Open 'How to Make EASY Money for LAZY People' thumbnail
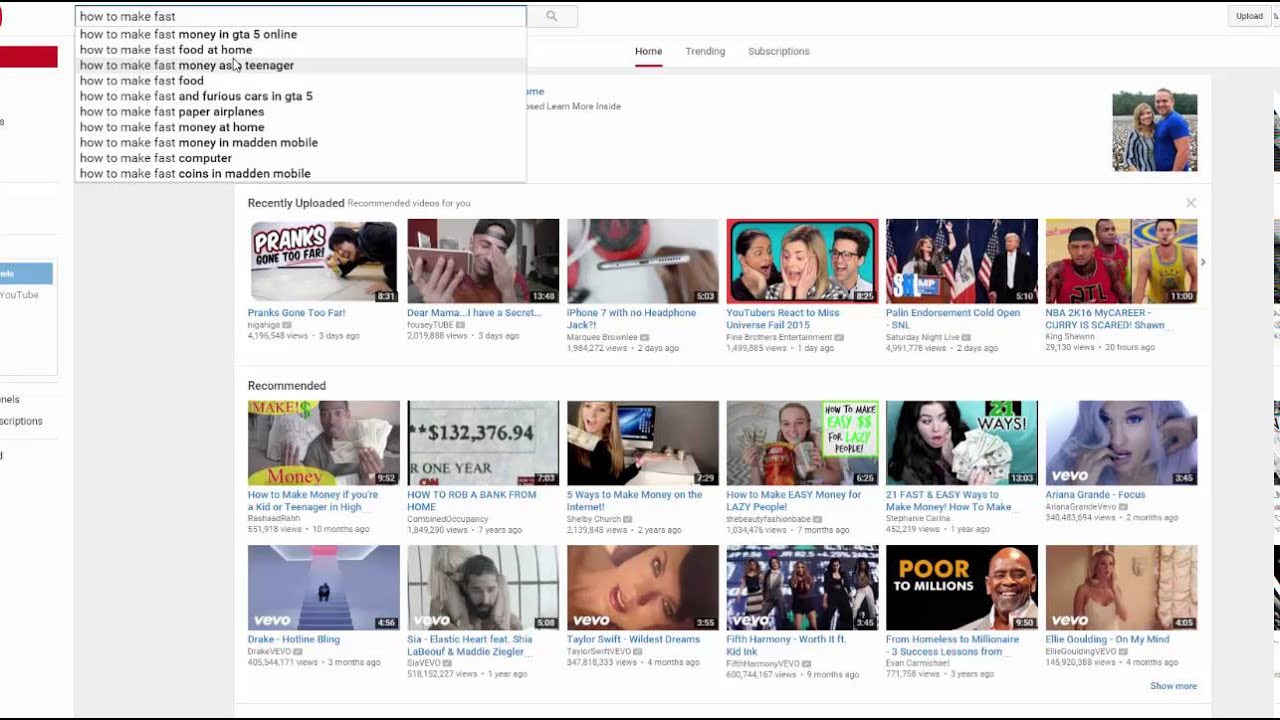The width and height of the screenshot is (1280, 720). click(802, 443)
